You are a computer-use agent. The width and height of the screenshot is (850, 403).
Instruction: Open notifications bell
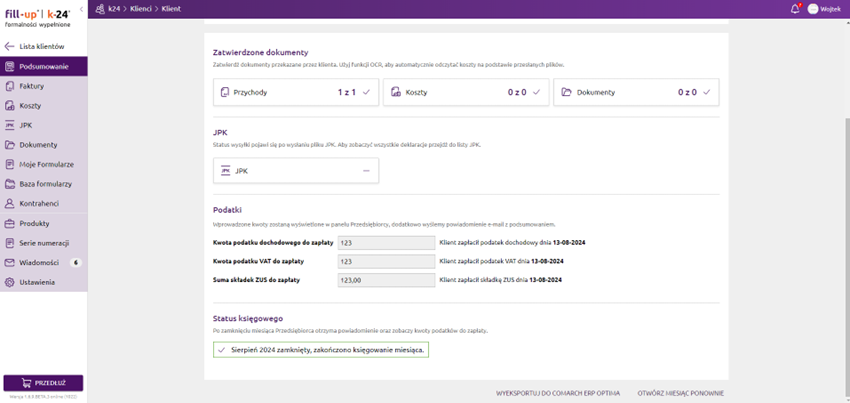point(795,9)
